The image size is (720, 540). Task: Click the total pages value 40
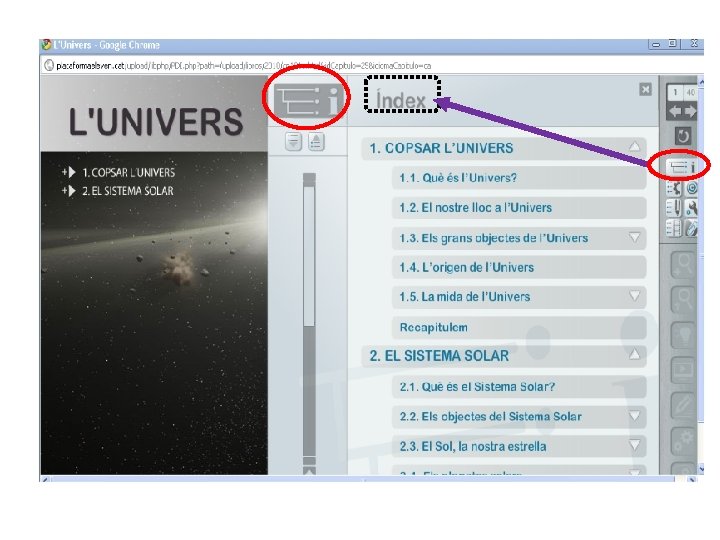[x=690, y=92]
